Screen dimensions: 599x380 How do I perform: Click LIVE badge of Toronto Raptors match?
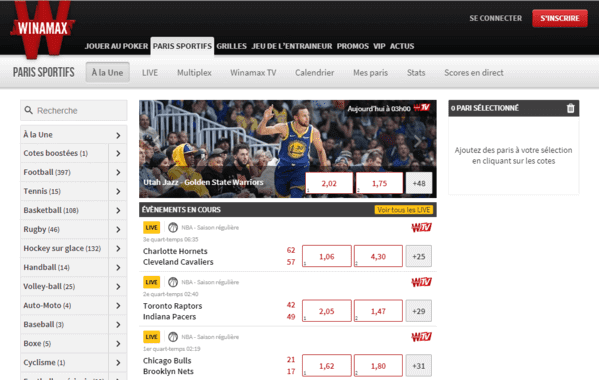point(151,282)
